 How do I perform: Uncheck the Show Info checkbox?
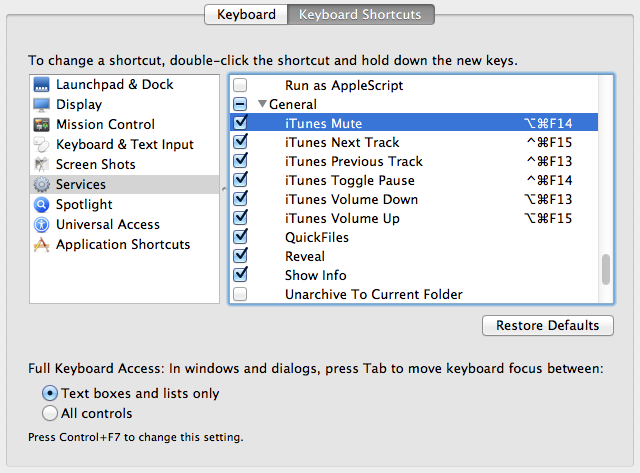tap(240, 274)
